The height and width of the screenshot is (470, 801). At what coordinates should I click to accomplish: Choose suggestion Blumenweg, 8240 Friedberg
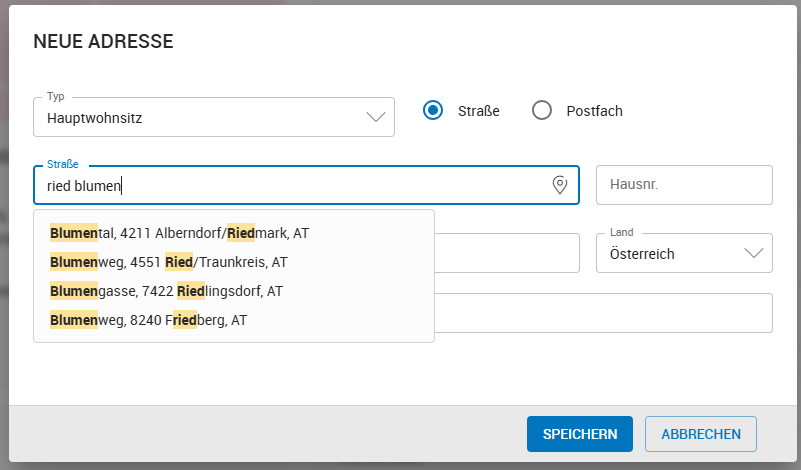tap(148, 320)
